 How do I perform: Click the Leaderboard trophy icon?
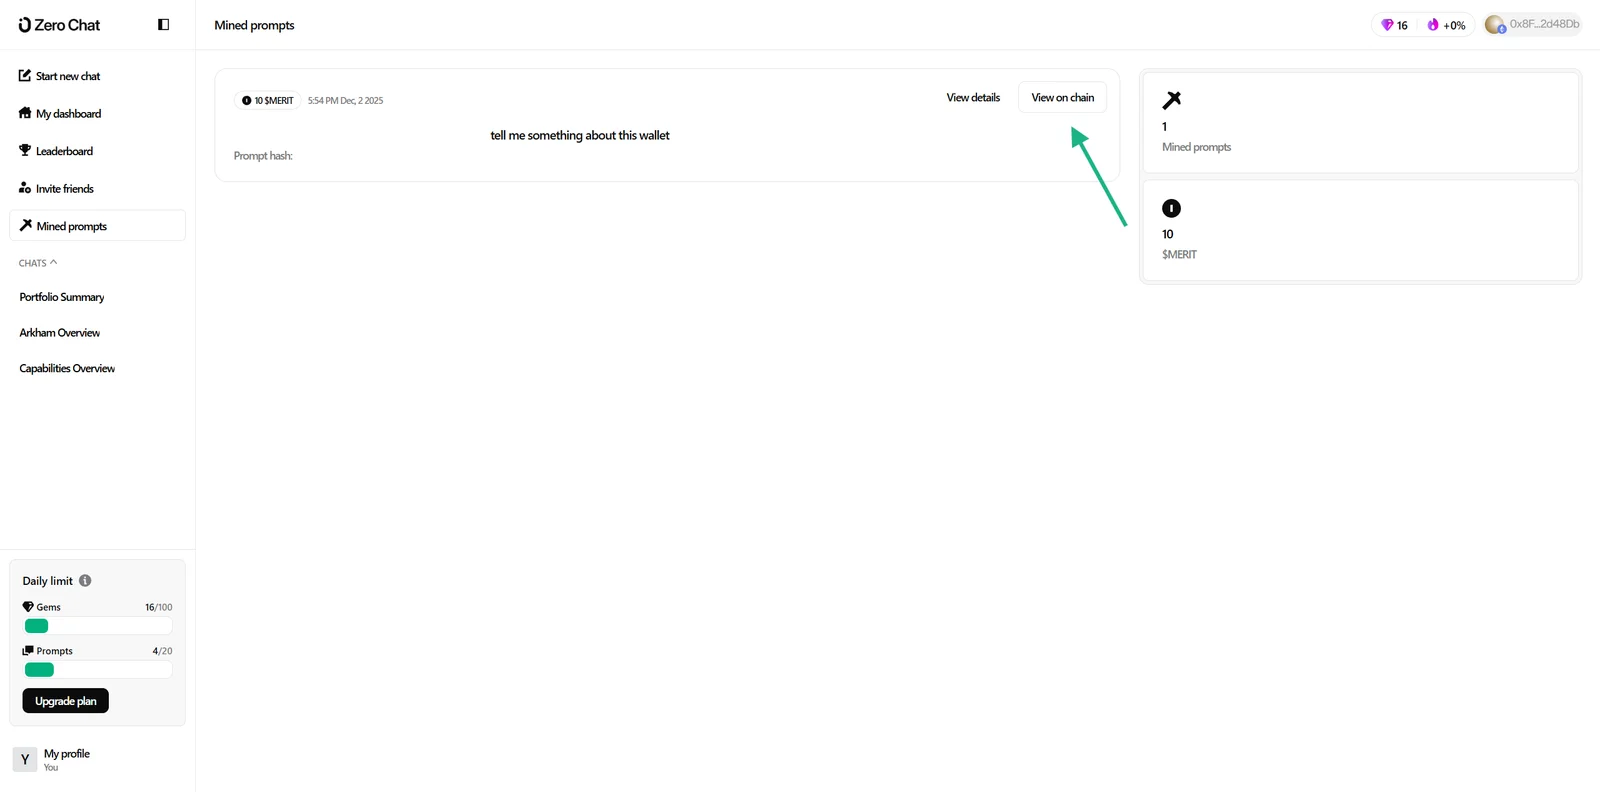(x=25, y=150)
